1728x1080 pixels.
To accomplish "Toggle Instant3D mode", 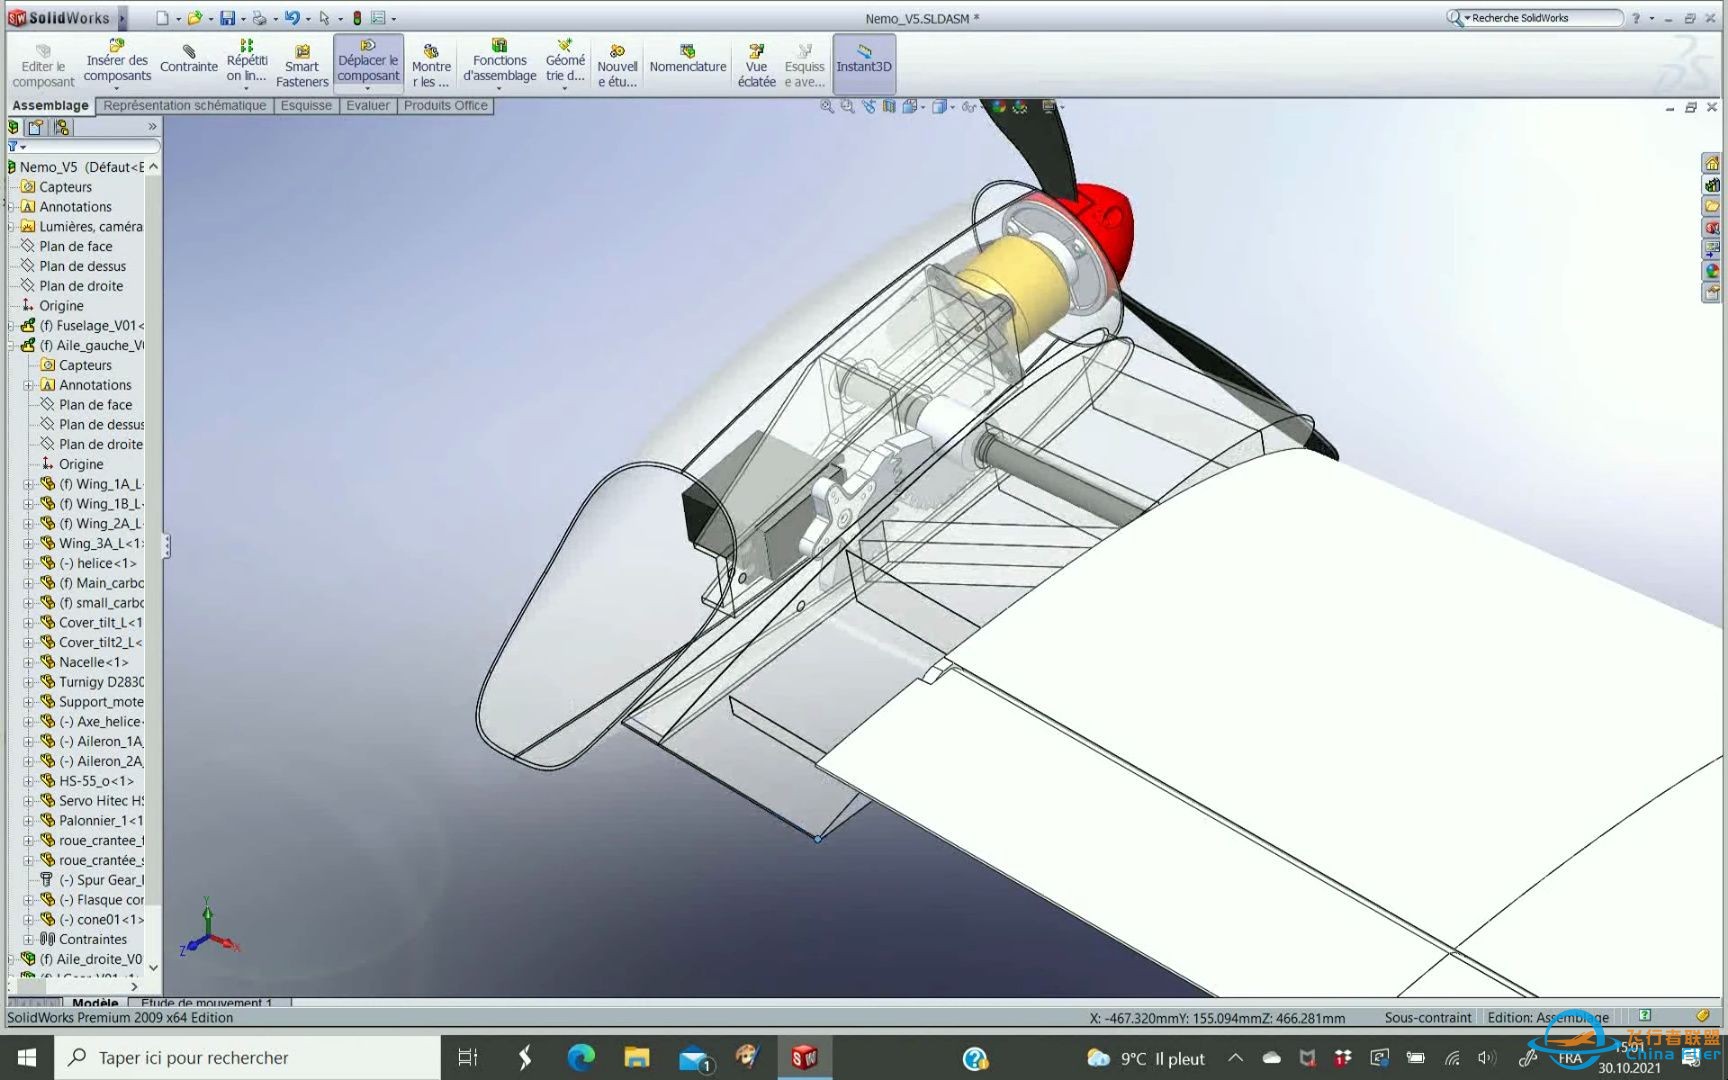I will (x=864, y=62).
